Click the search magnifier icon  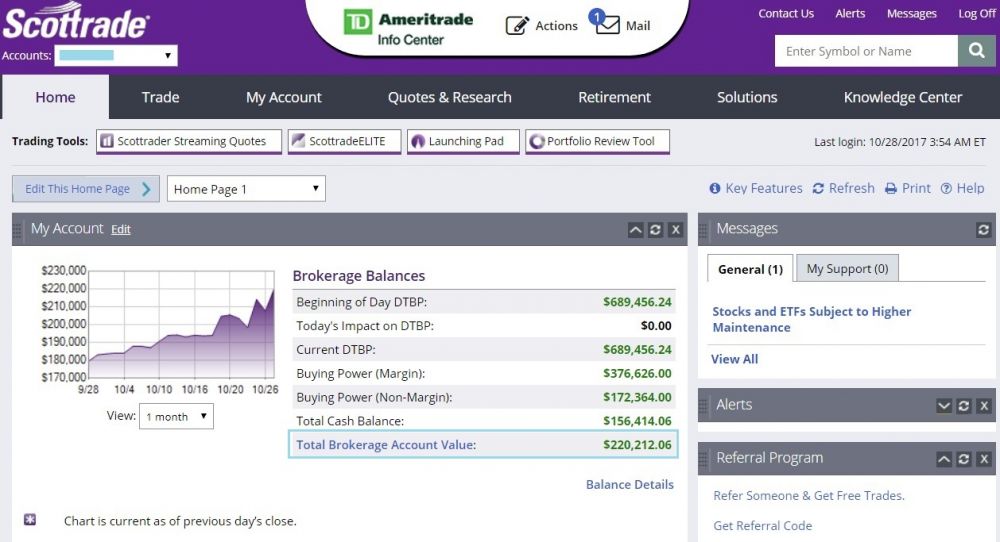tap(976, 51)
